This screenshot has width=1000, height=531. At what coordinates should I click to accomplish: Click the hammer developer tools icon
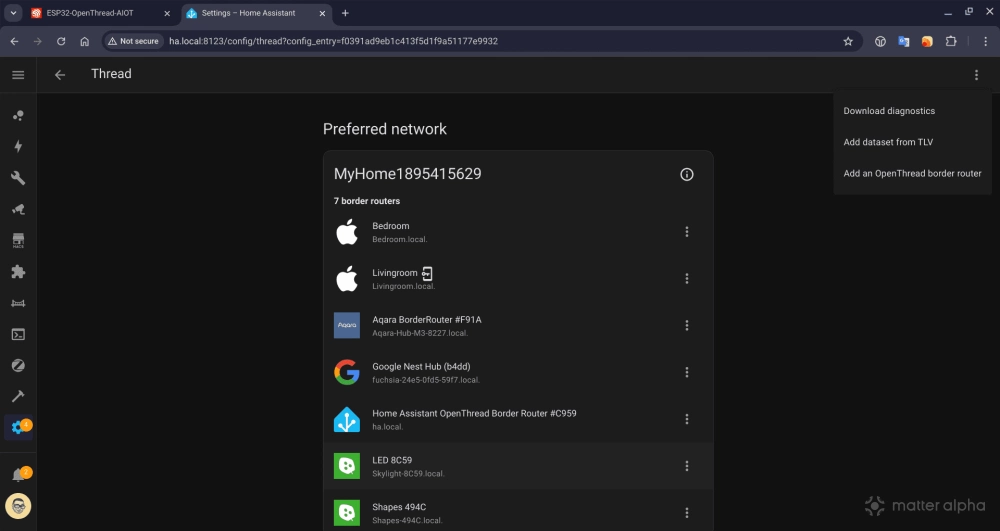coord(18,397)
